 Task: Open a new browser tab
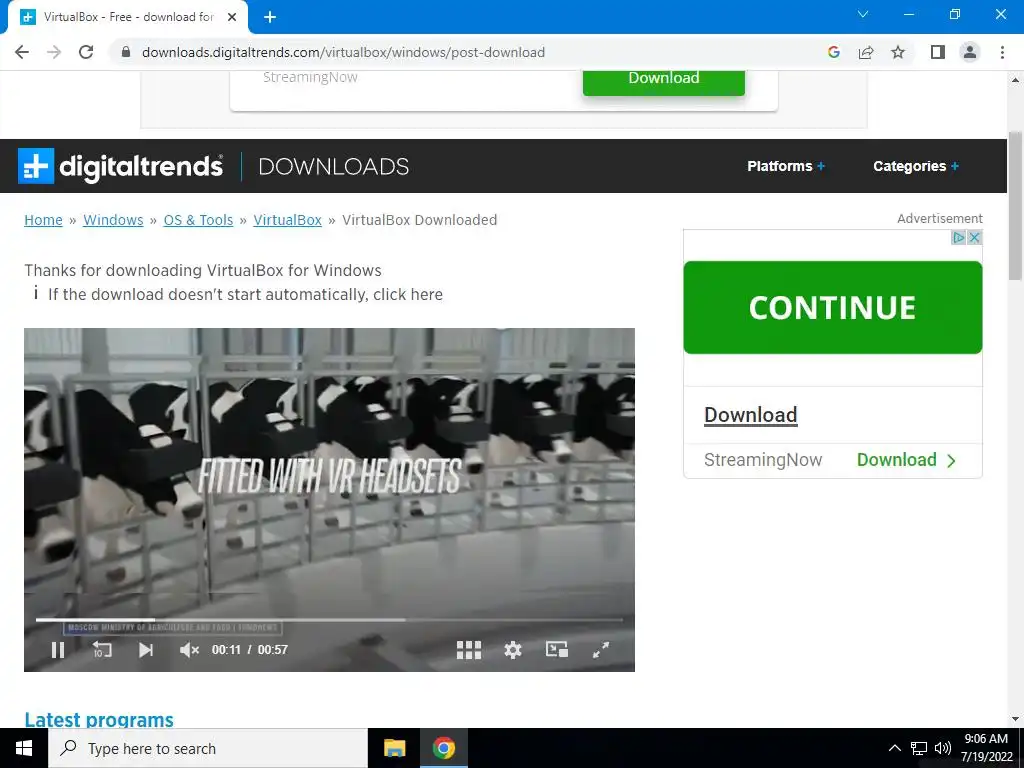tap(270, 17)
